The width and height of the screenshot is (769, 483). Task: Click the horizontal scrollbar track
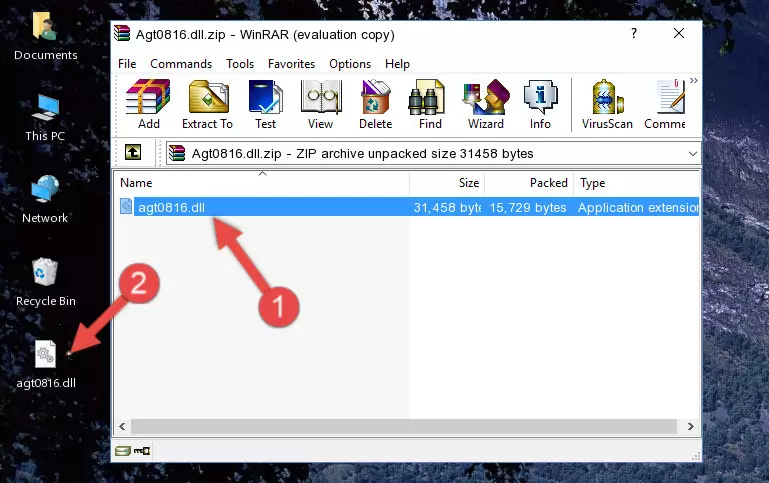[404, 426]
